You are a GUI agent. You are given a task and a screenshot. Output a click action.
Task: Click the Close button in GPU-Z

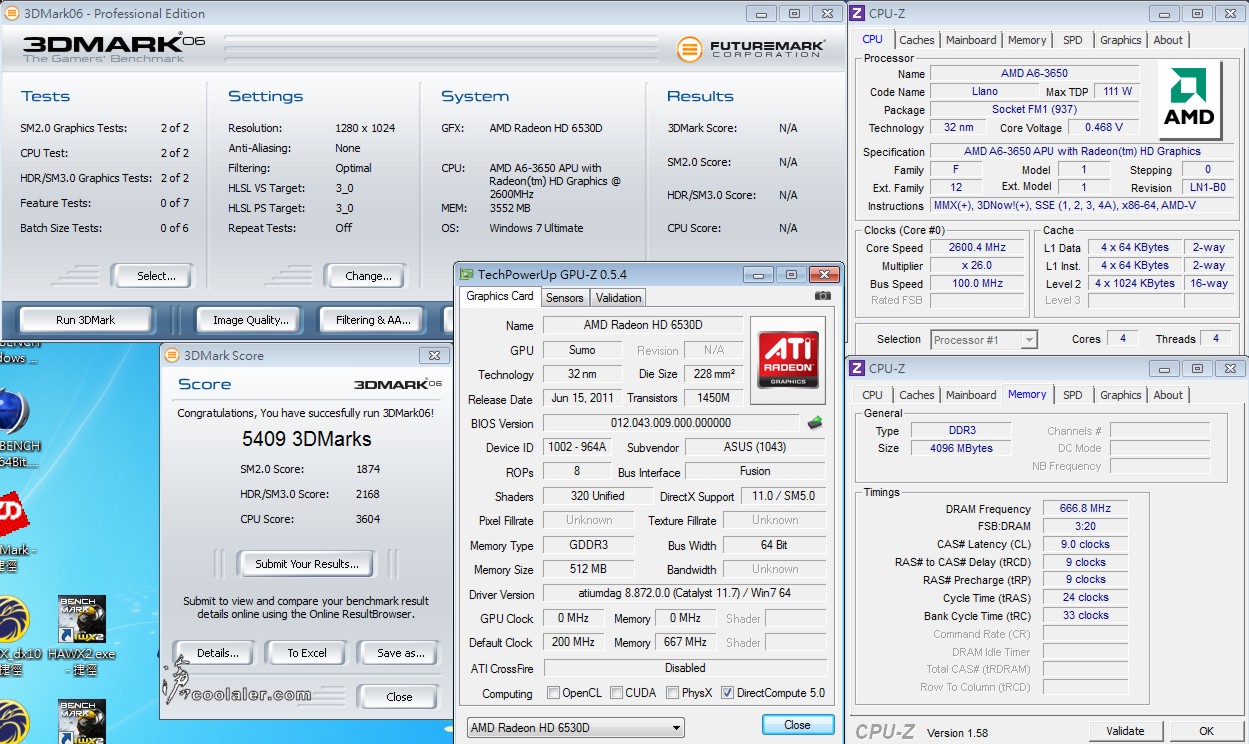click(x=797, y=725)
